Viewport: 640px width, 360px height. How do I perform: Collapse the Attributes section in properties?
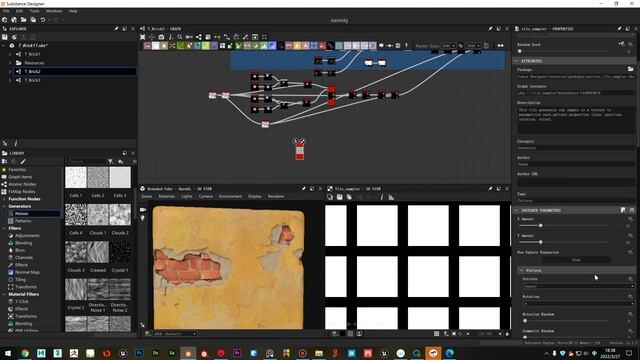pyautogui.click(x=516, y=61)
